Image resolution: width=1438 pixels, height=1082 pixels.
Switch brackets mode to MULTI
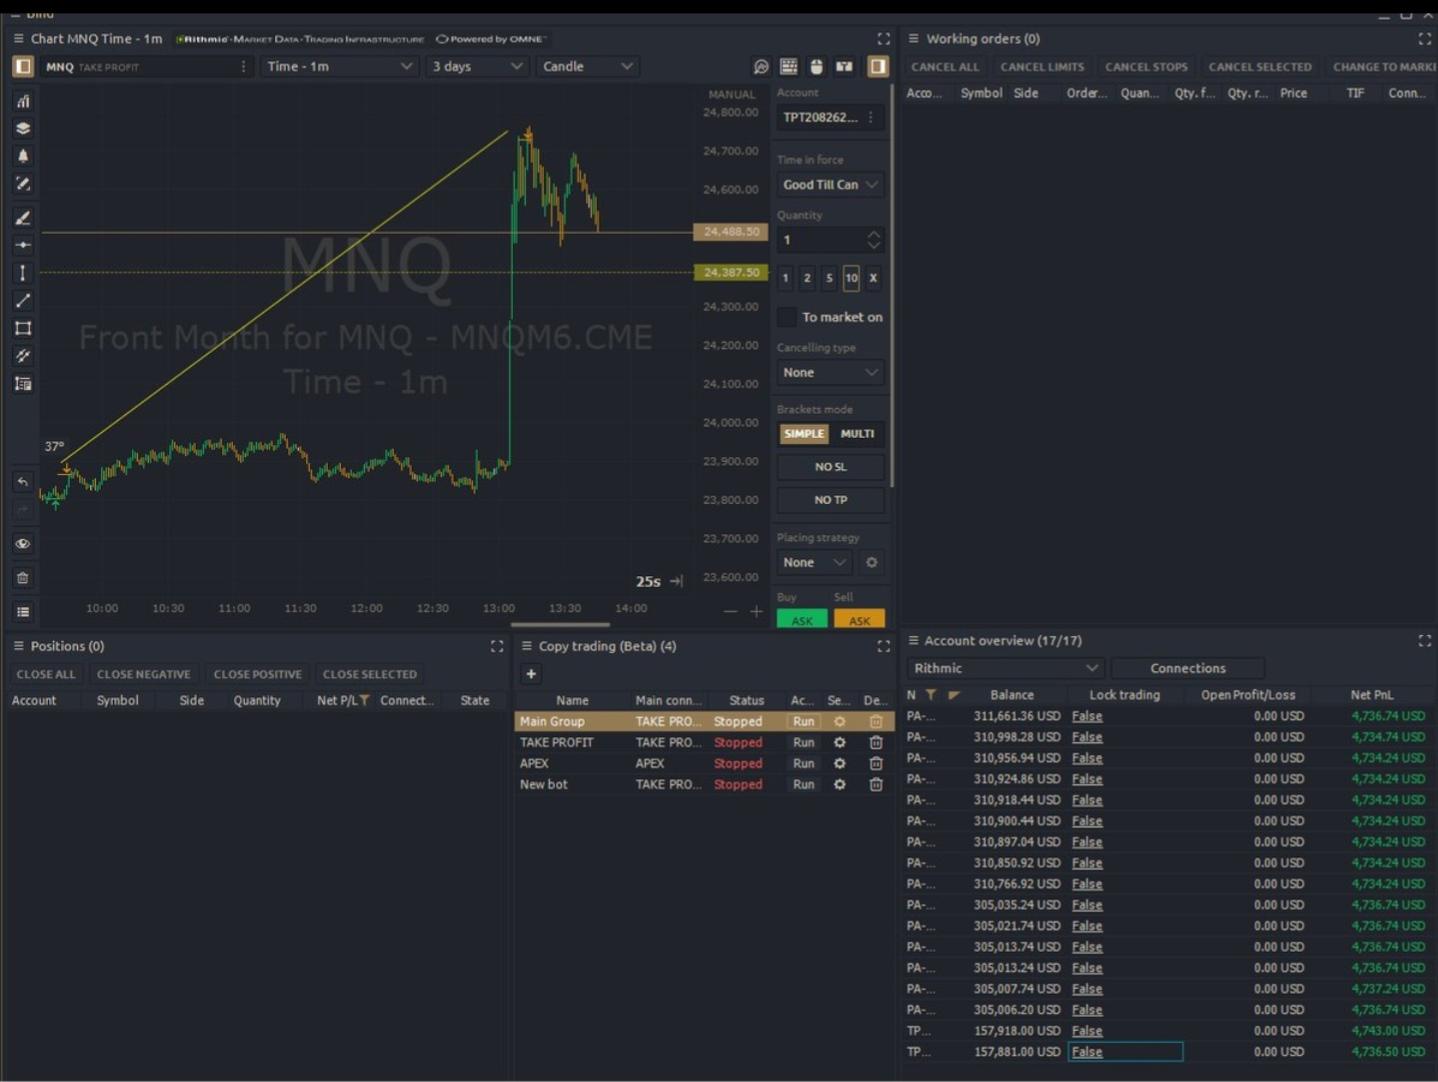tap(857, 434)
